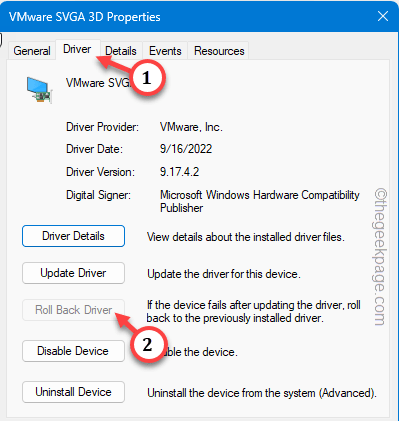Click the Roll Back Driver button

73,310
